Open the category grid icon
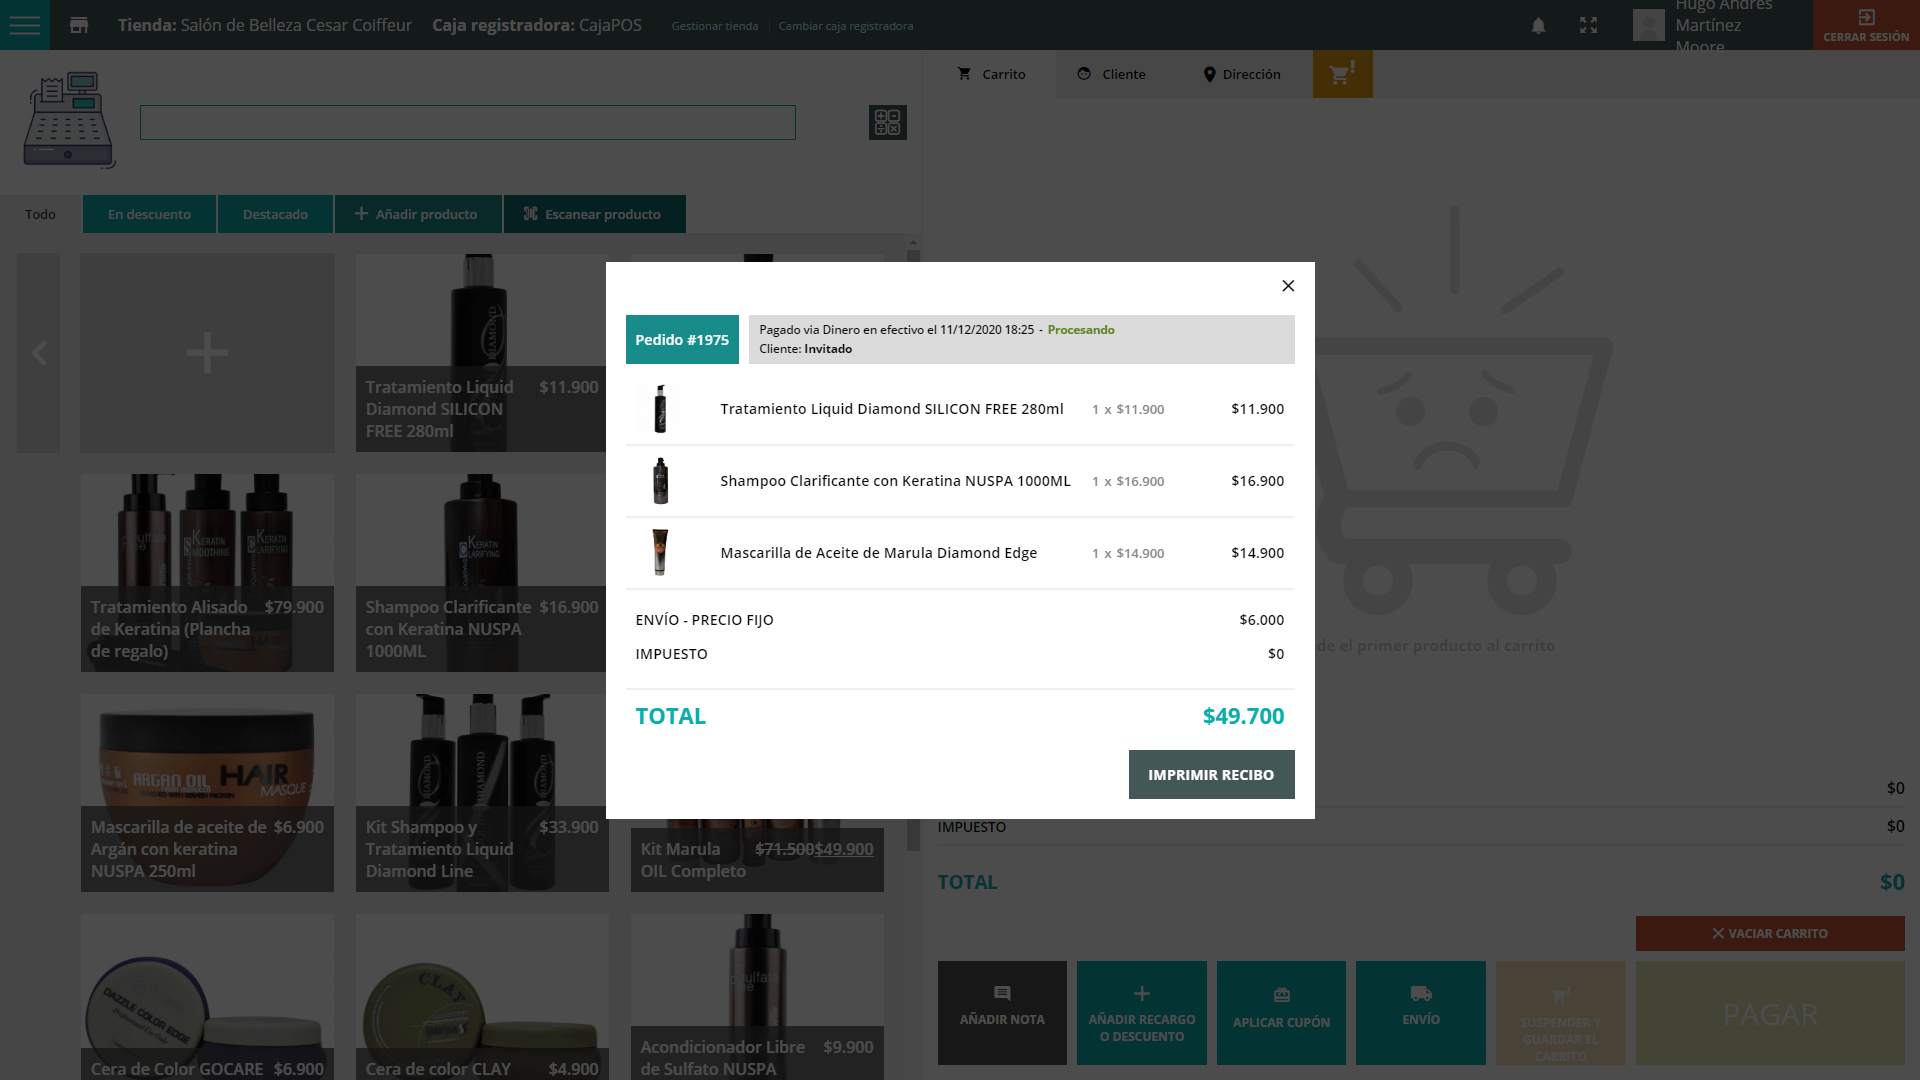Image resolution: width=1920 pixels, height=1080 pixels. pyautogui.click(x=888, y=122)
